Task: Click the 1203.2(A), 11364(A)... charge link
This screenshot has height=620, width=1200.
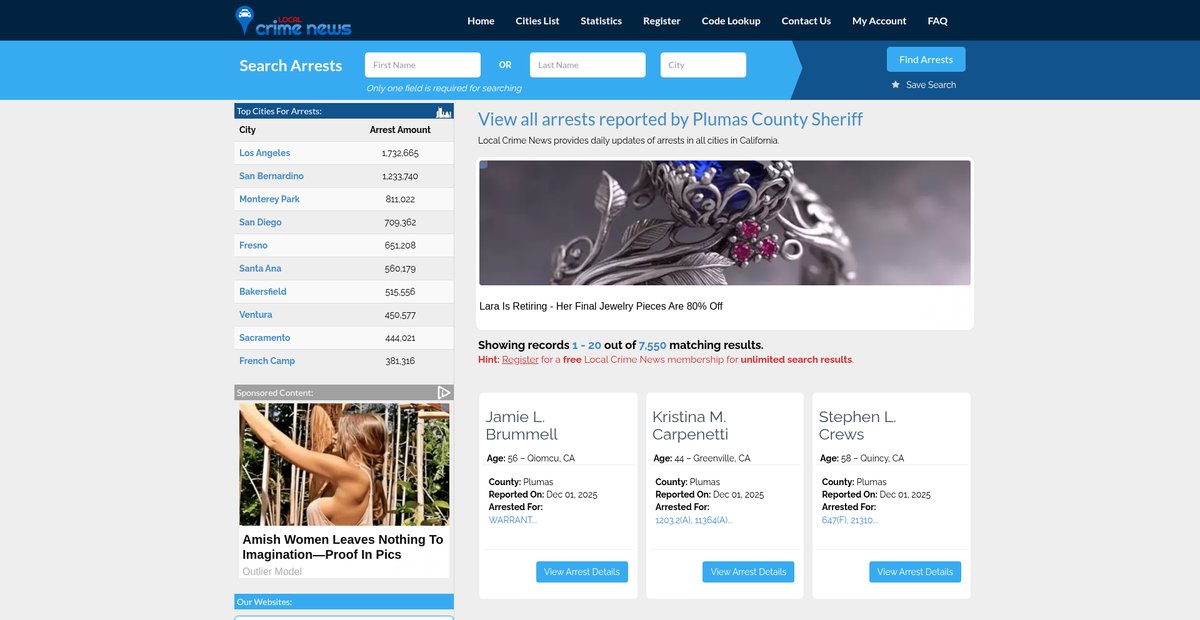Action: click(694, 520)
